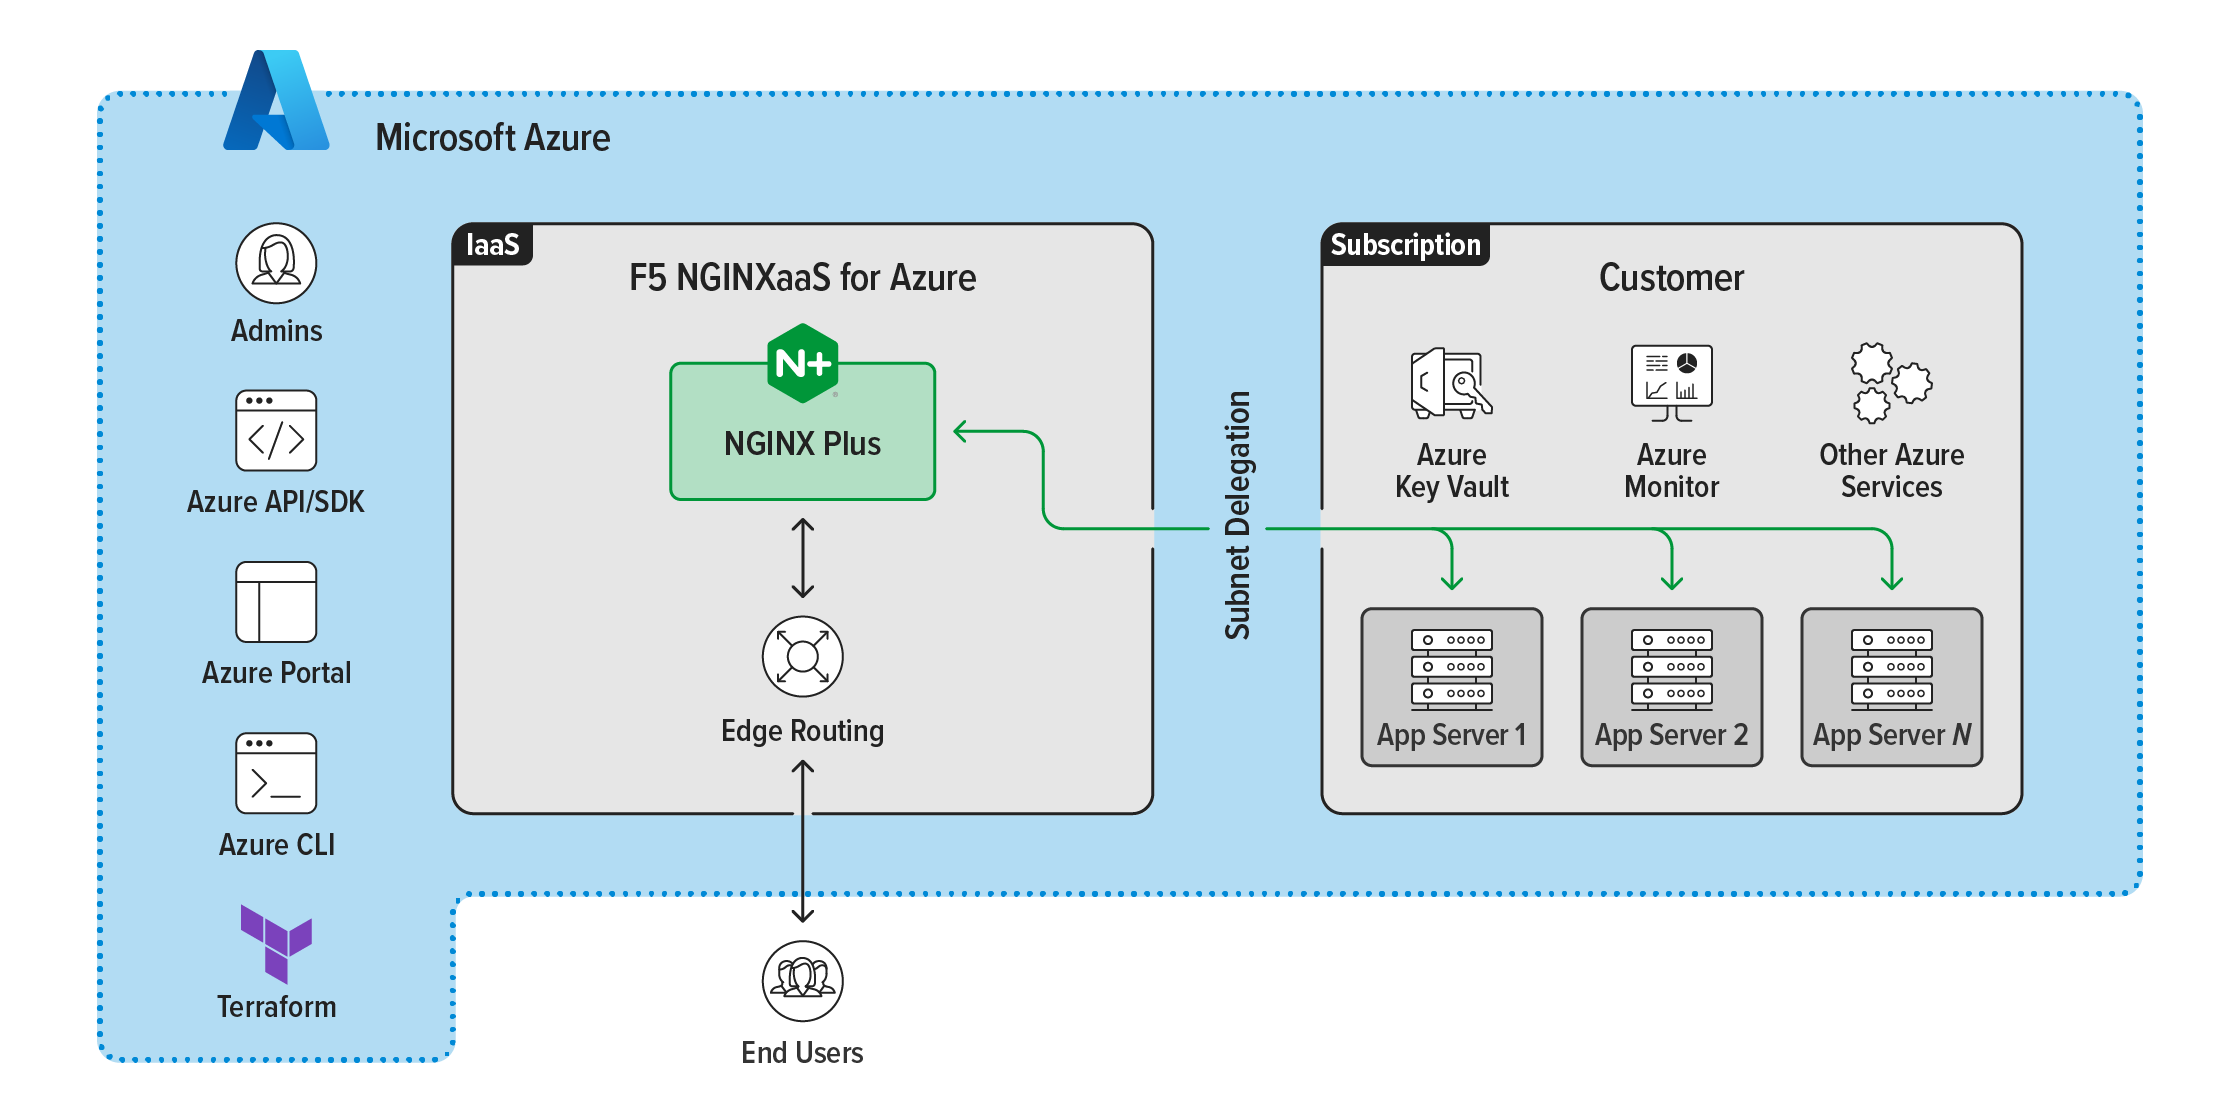Click the Subscription label tag
The width and height of the screenshot is (2240, 1100).
[1406, 245]
